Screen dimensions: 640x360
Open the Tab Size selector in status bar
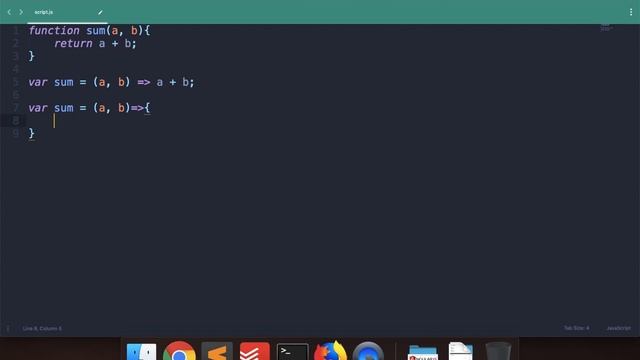click(x=576, y=328)
